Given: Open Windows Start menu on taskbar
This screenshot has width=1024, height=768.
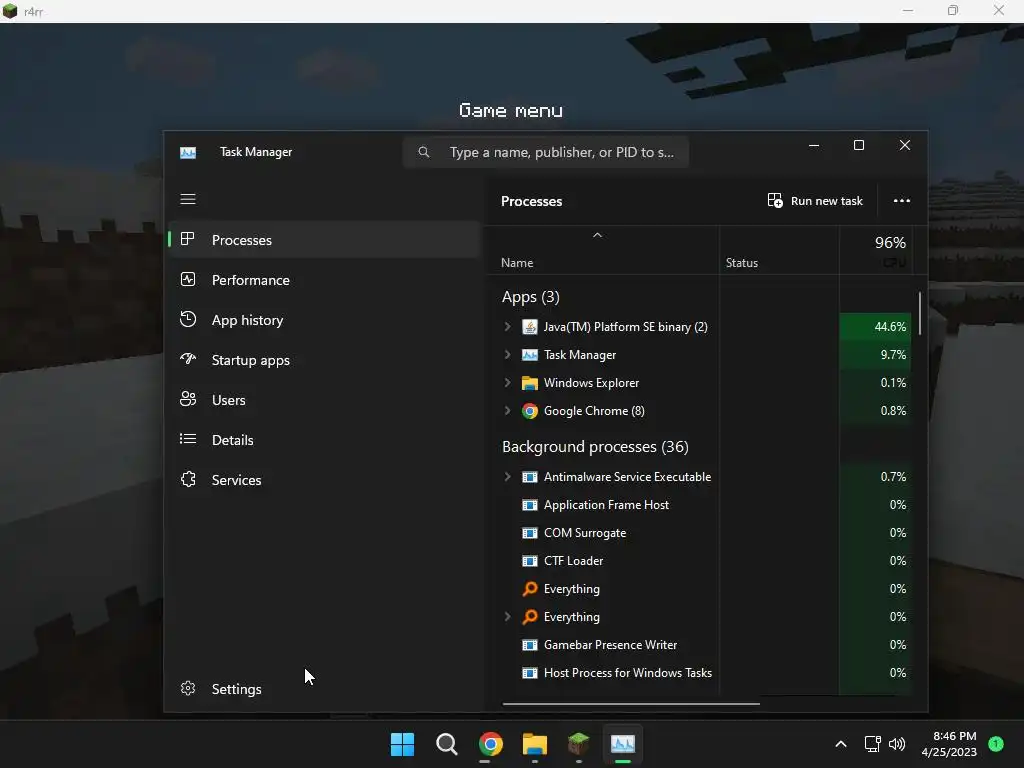Looking at the screenshot, I should (402, 744).
